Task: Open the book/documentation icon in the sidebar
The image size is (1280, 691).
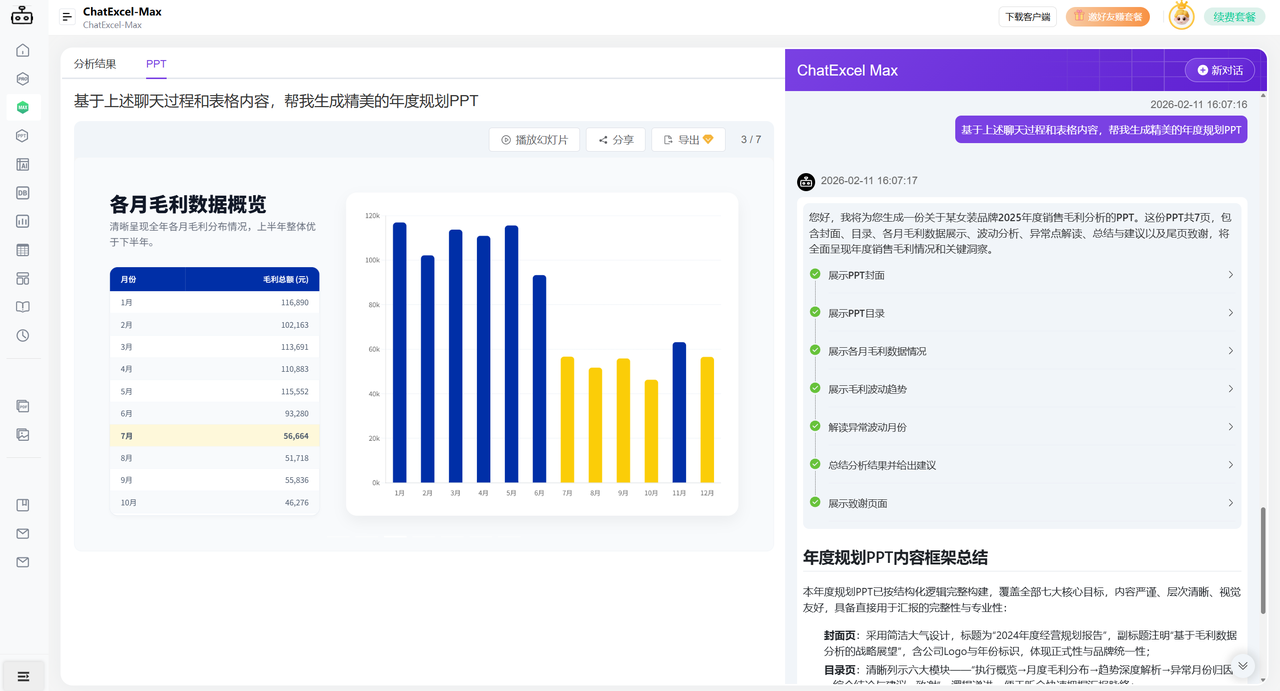Action: tap(22, 307)
